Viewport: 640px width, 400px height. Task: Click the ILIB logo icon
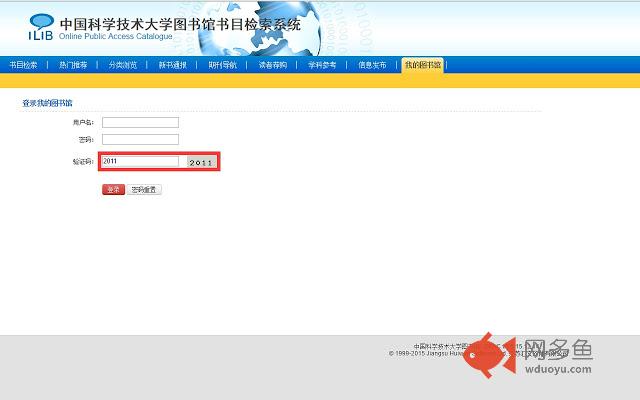[41, 27]
